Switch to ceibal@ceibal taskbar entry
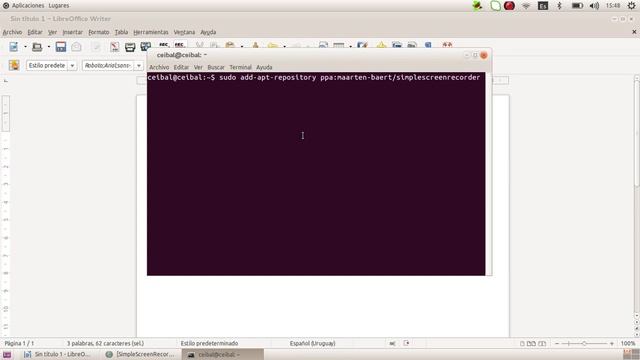Screen dimensions: 640x360 point(223,354)
